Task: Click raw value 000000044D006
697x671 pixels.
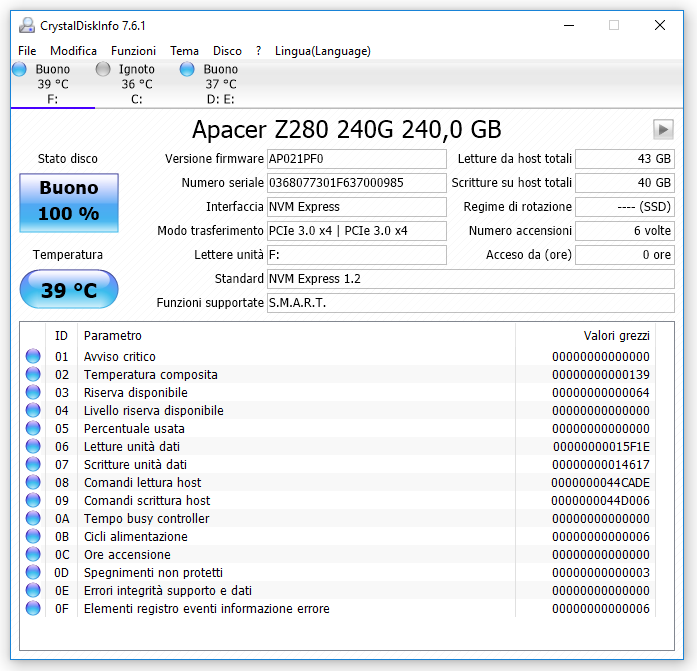Action: click(601, 500)
